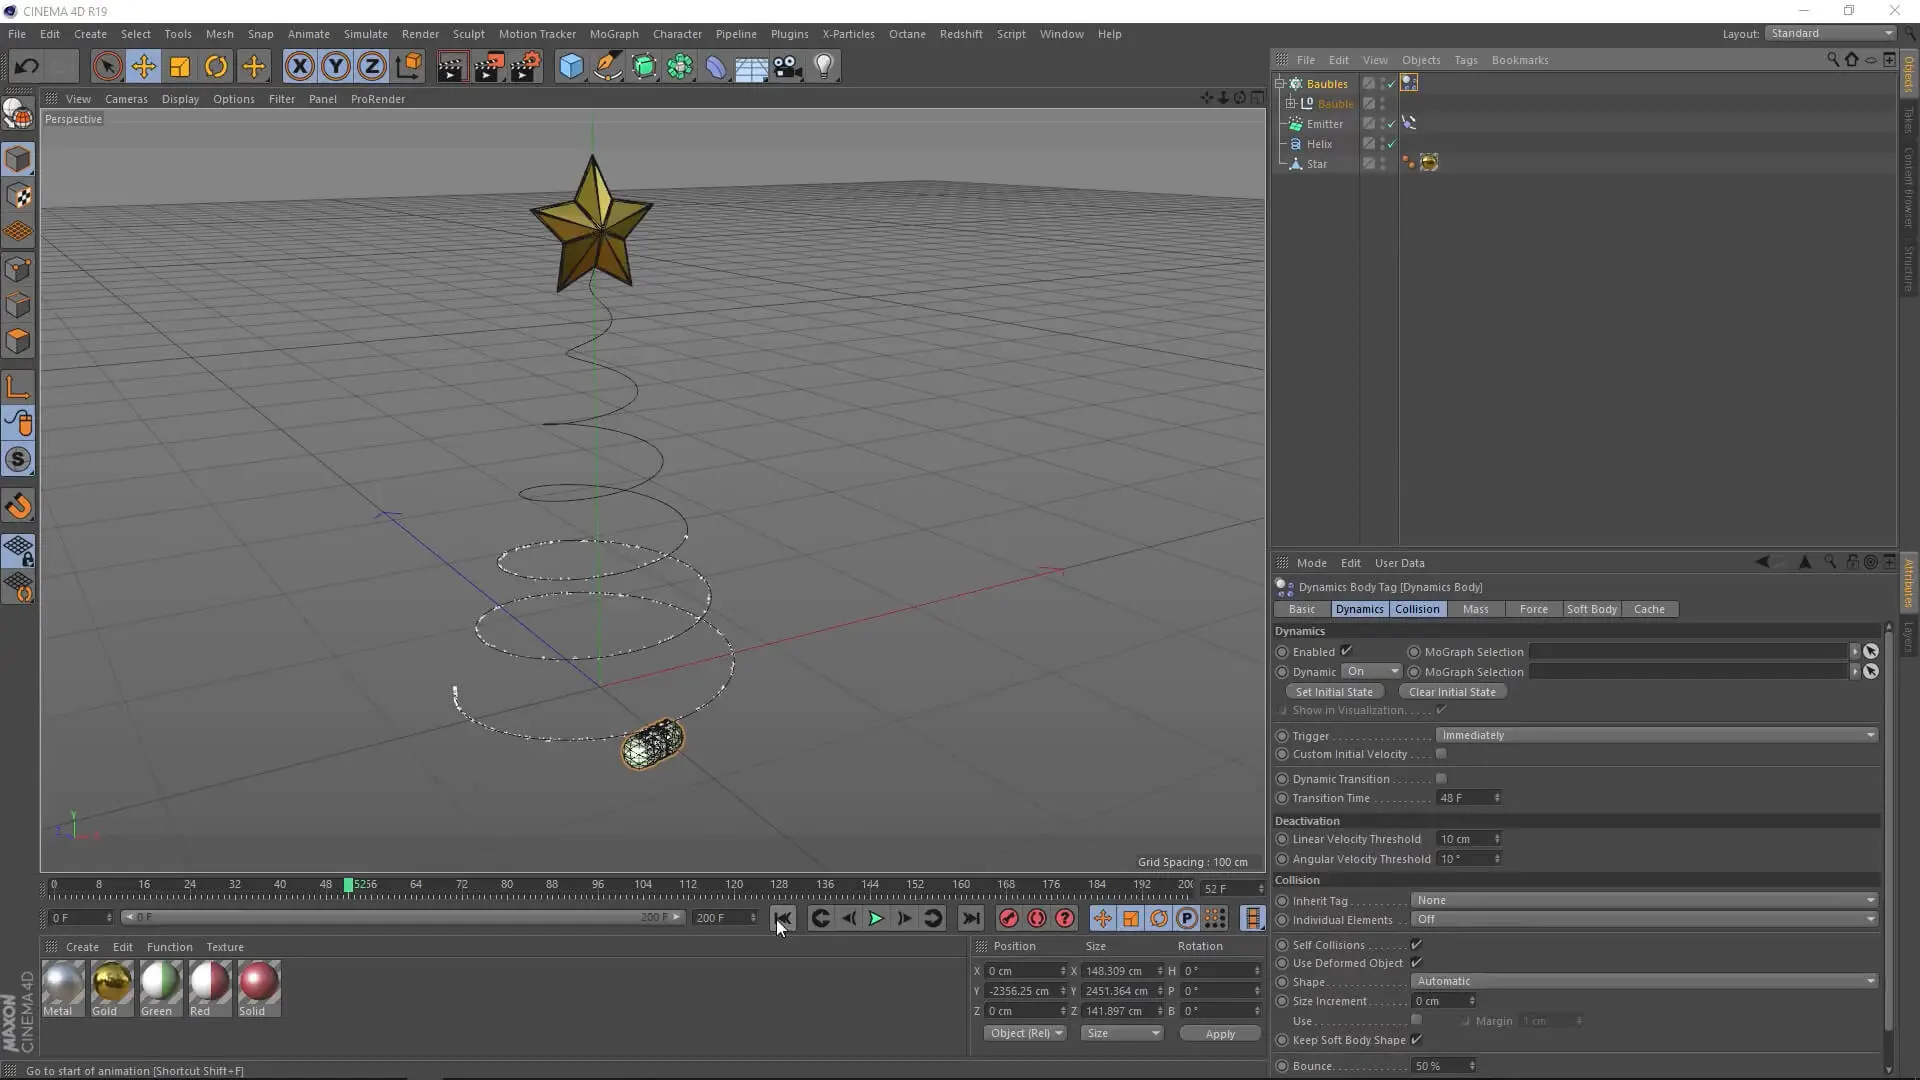The height and width of the screenshot is (1080, 1920).
Task: Toggle Use Deformed Object checkbox
Action: [x=1416, y=963]
